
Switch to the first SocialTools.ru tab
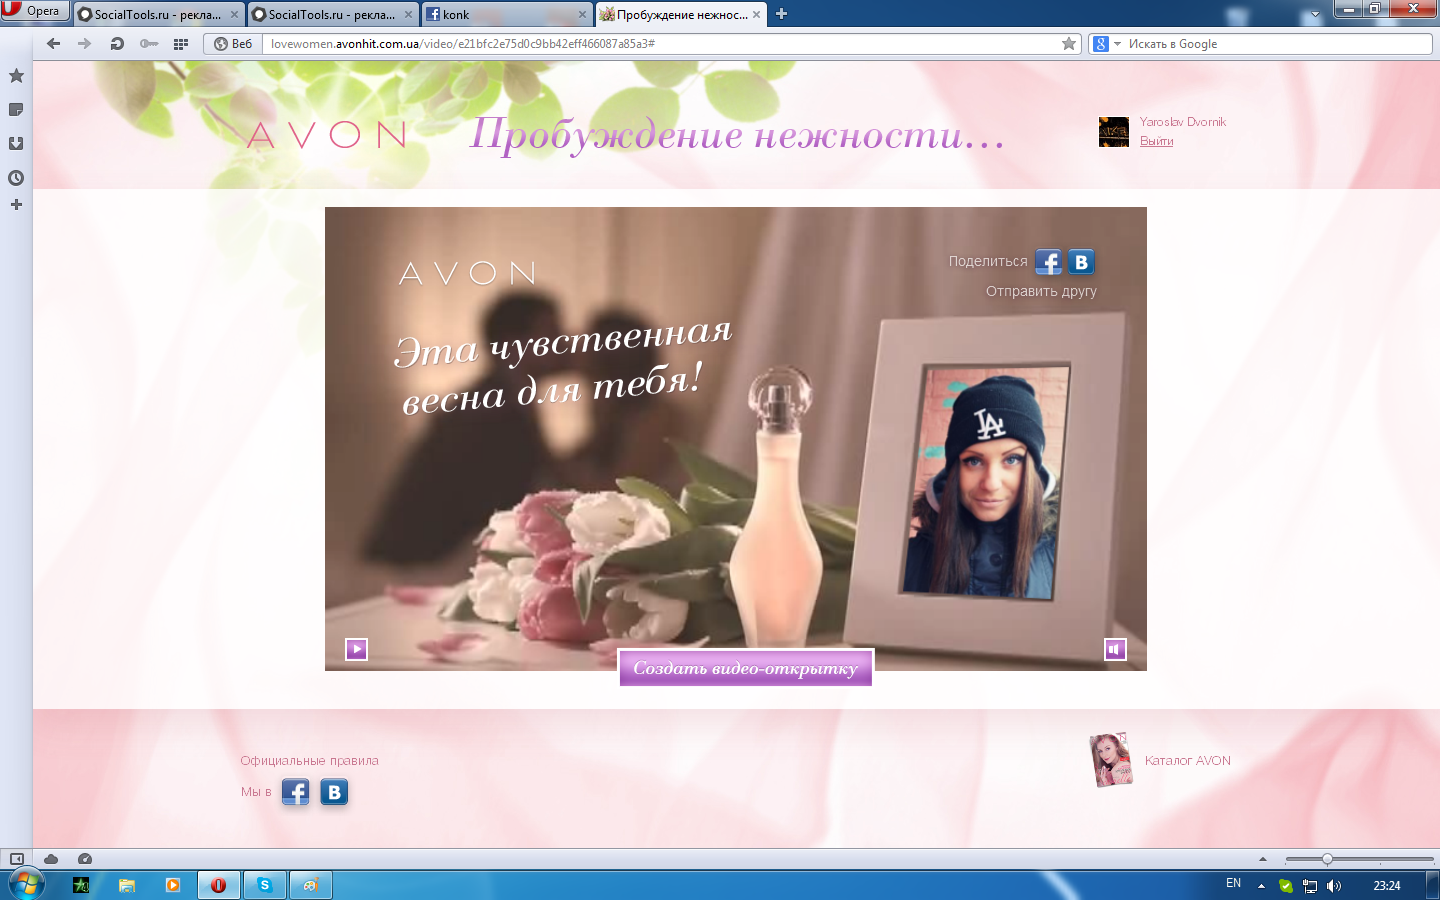(x=158, y=14)
